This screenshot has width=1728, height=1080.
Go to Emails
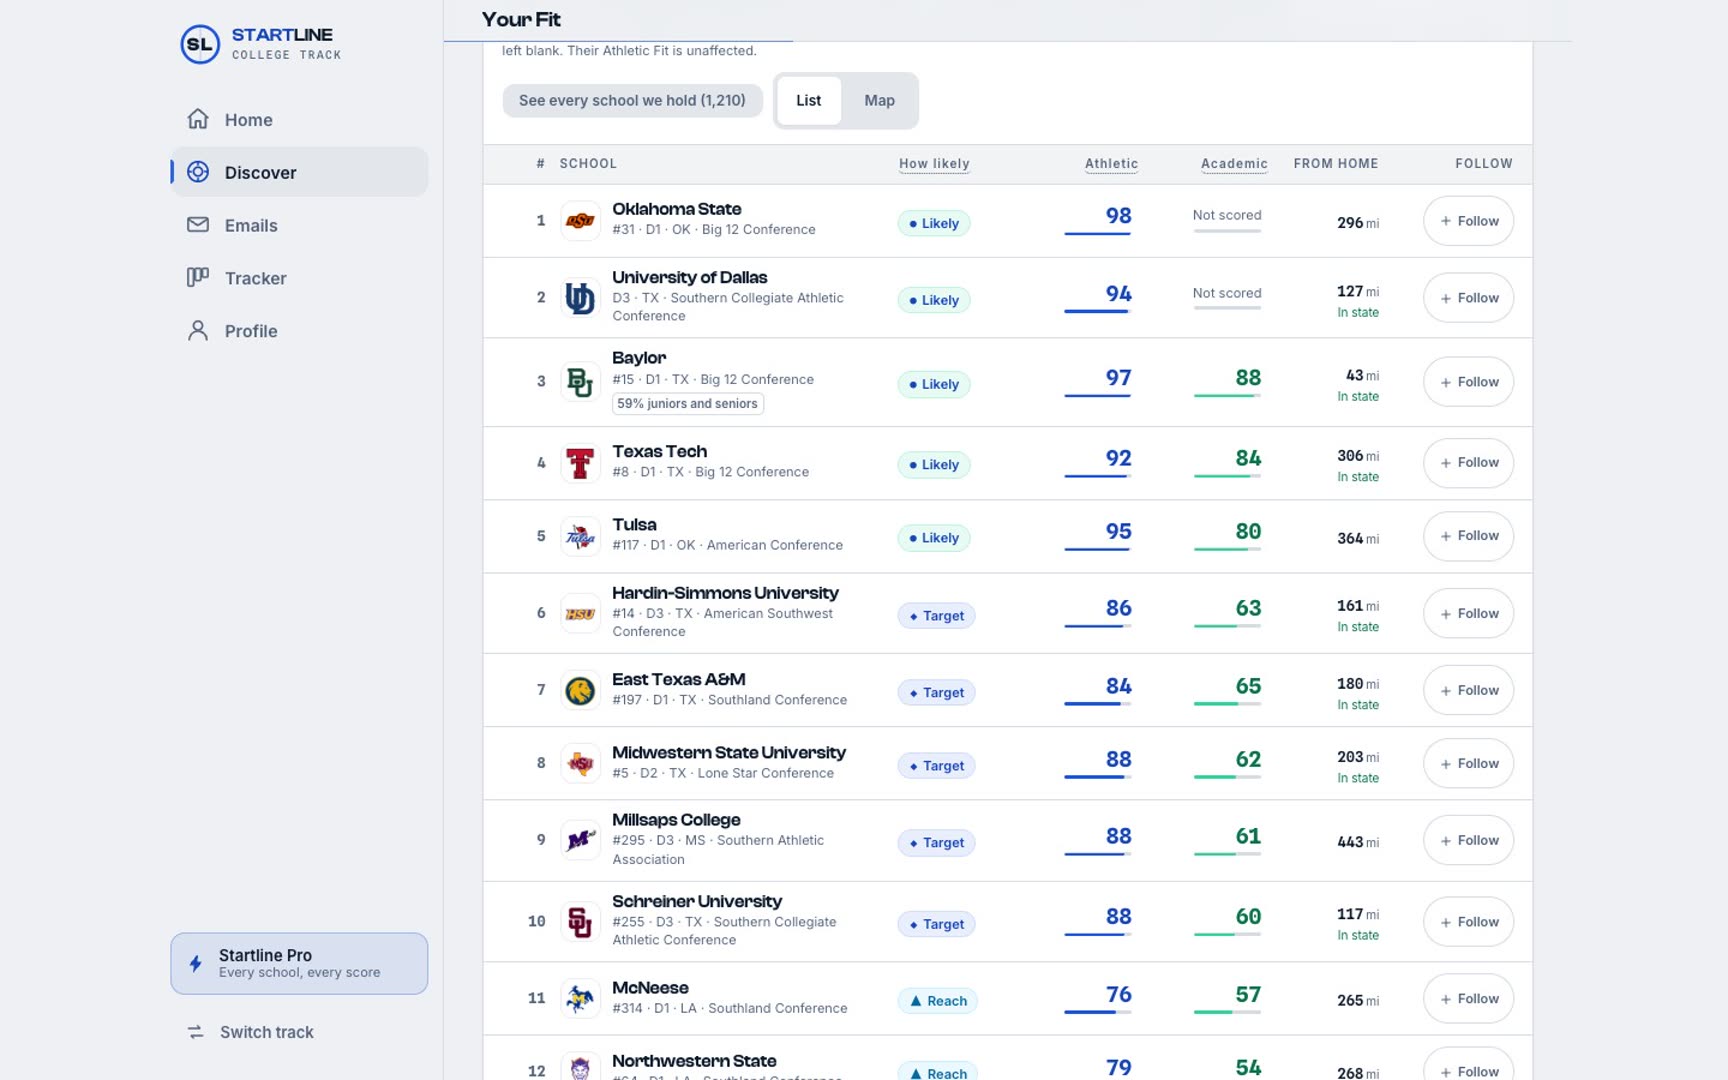coord(299,225)
